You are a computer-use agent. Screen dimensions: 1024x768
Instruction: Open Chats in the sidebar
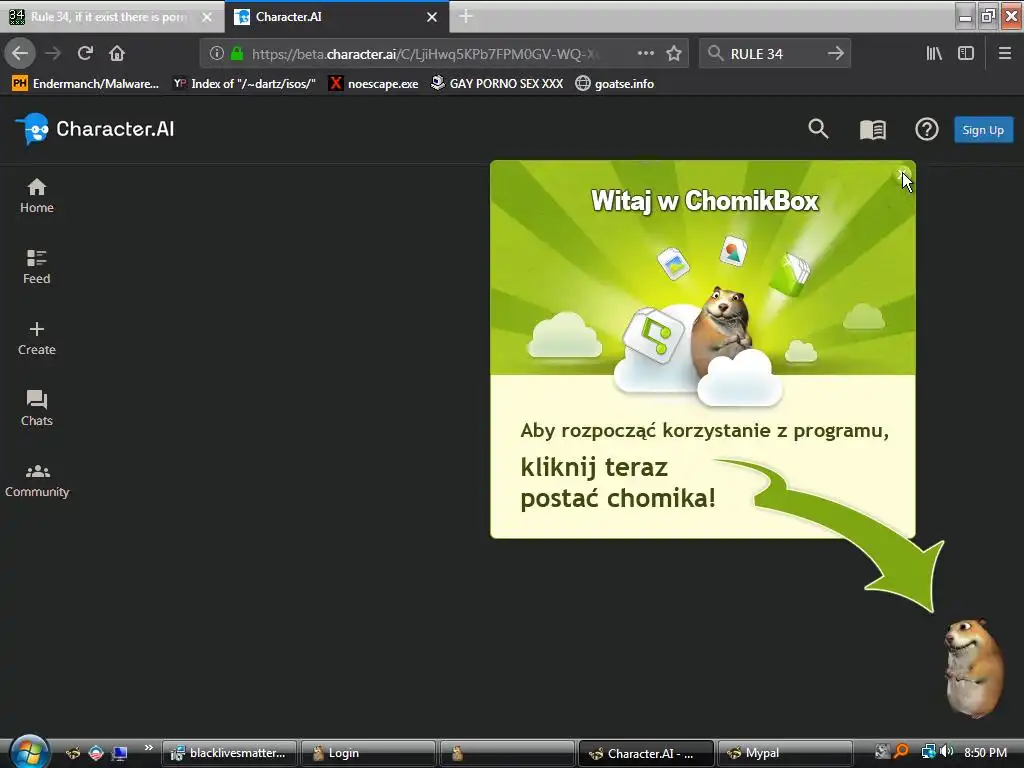pos(37,409)
